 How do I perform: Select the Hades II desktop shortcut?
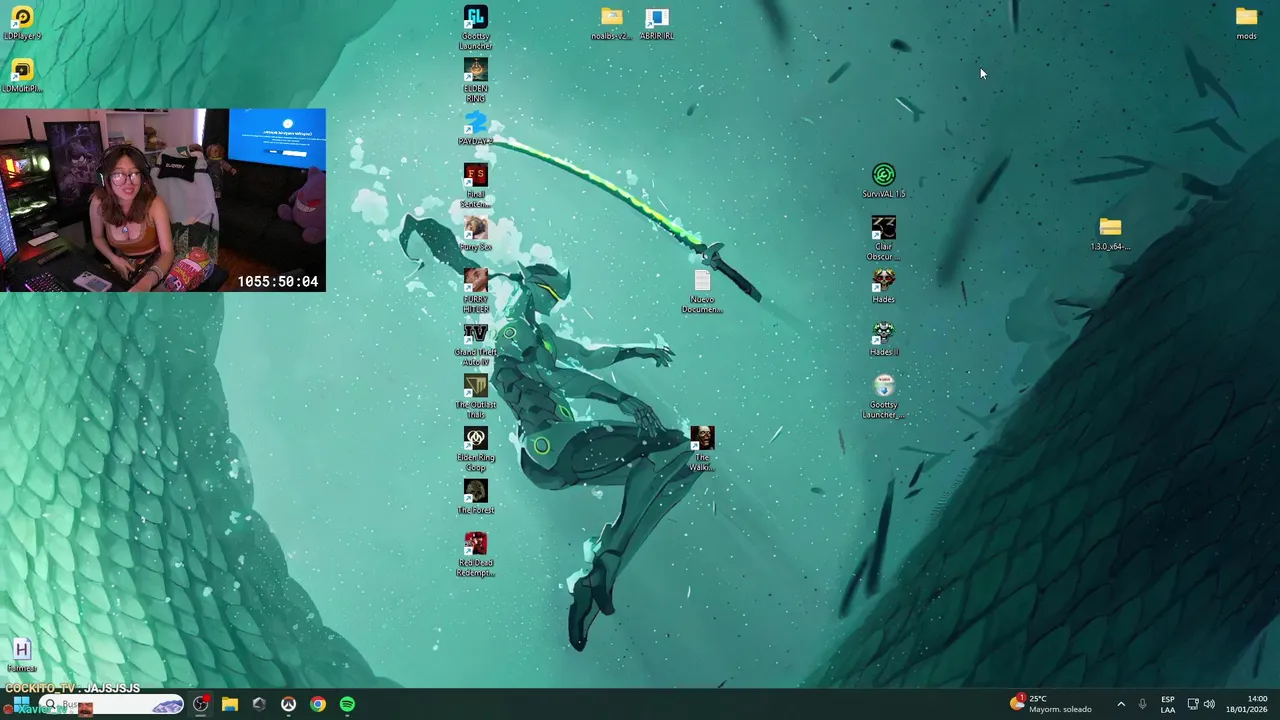pyautogui.click(x=883, y=340)
